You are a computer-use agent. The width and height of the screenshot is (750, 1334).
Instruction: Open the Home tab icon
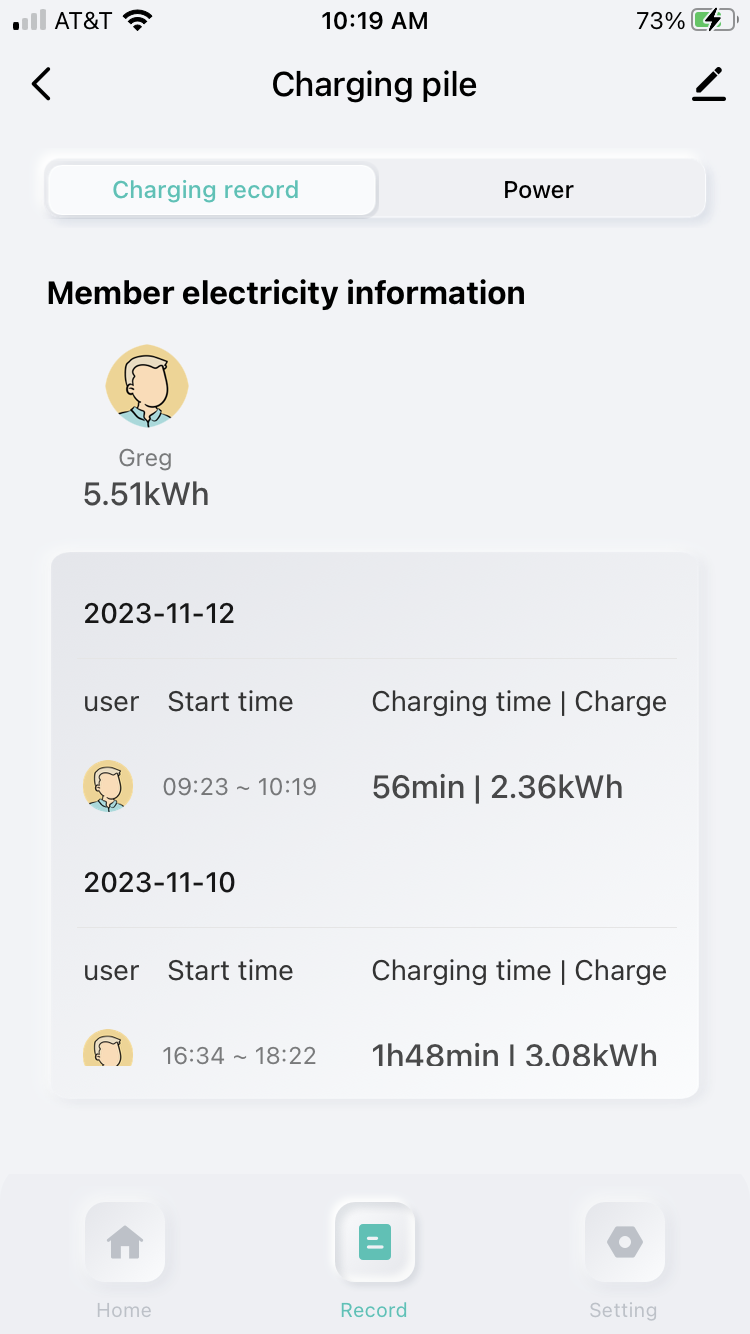click(x=125, y=1243)
